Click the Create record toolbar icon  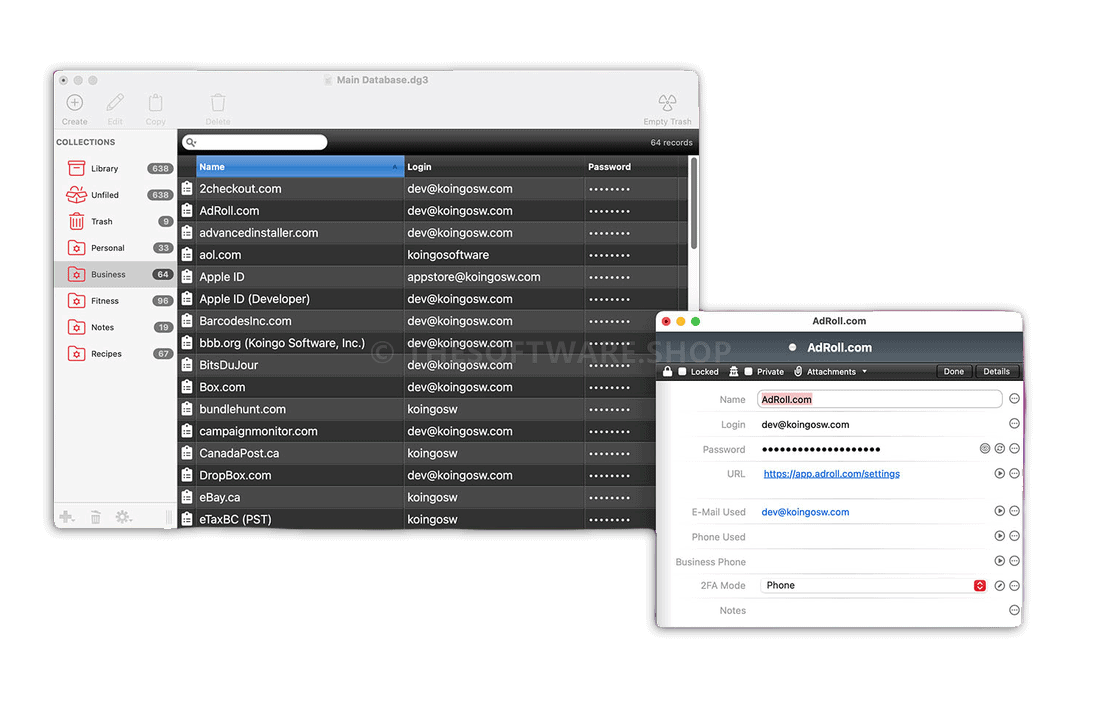pyautogui.click(x=74, y=103)
